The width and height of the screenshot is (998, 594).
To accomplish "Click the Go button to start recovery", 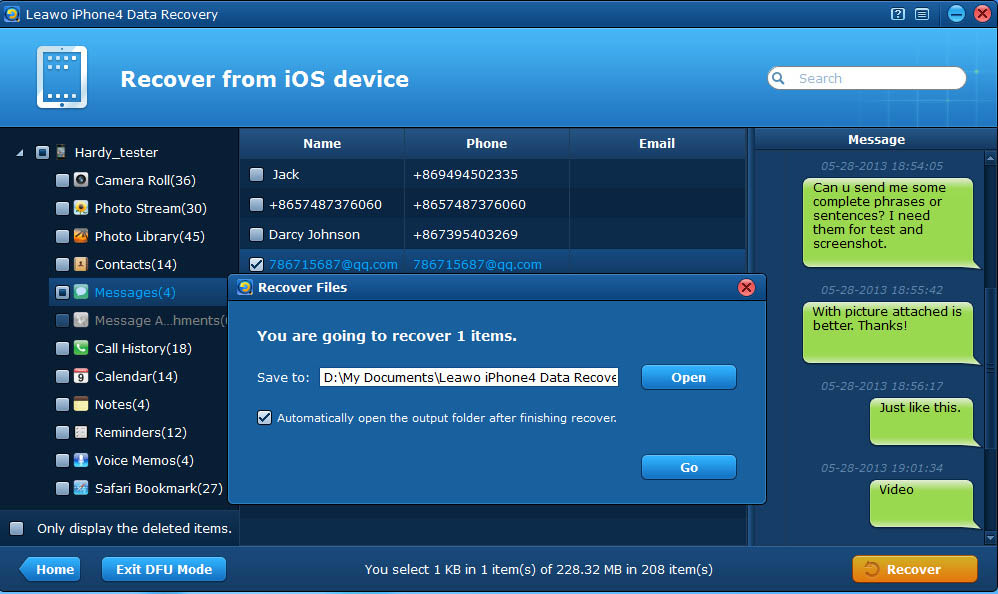I will (689, 467).
